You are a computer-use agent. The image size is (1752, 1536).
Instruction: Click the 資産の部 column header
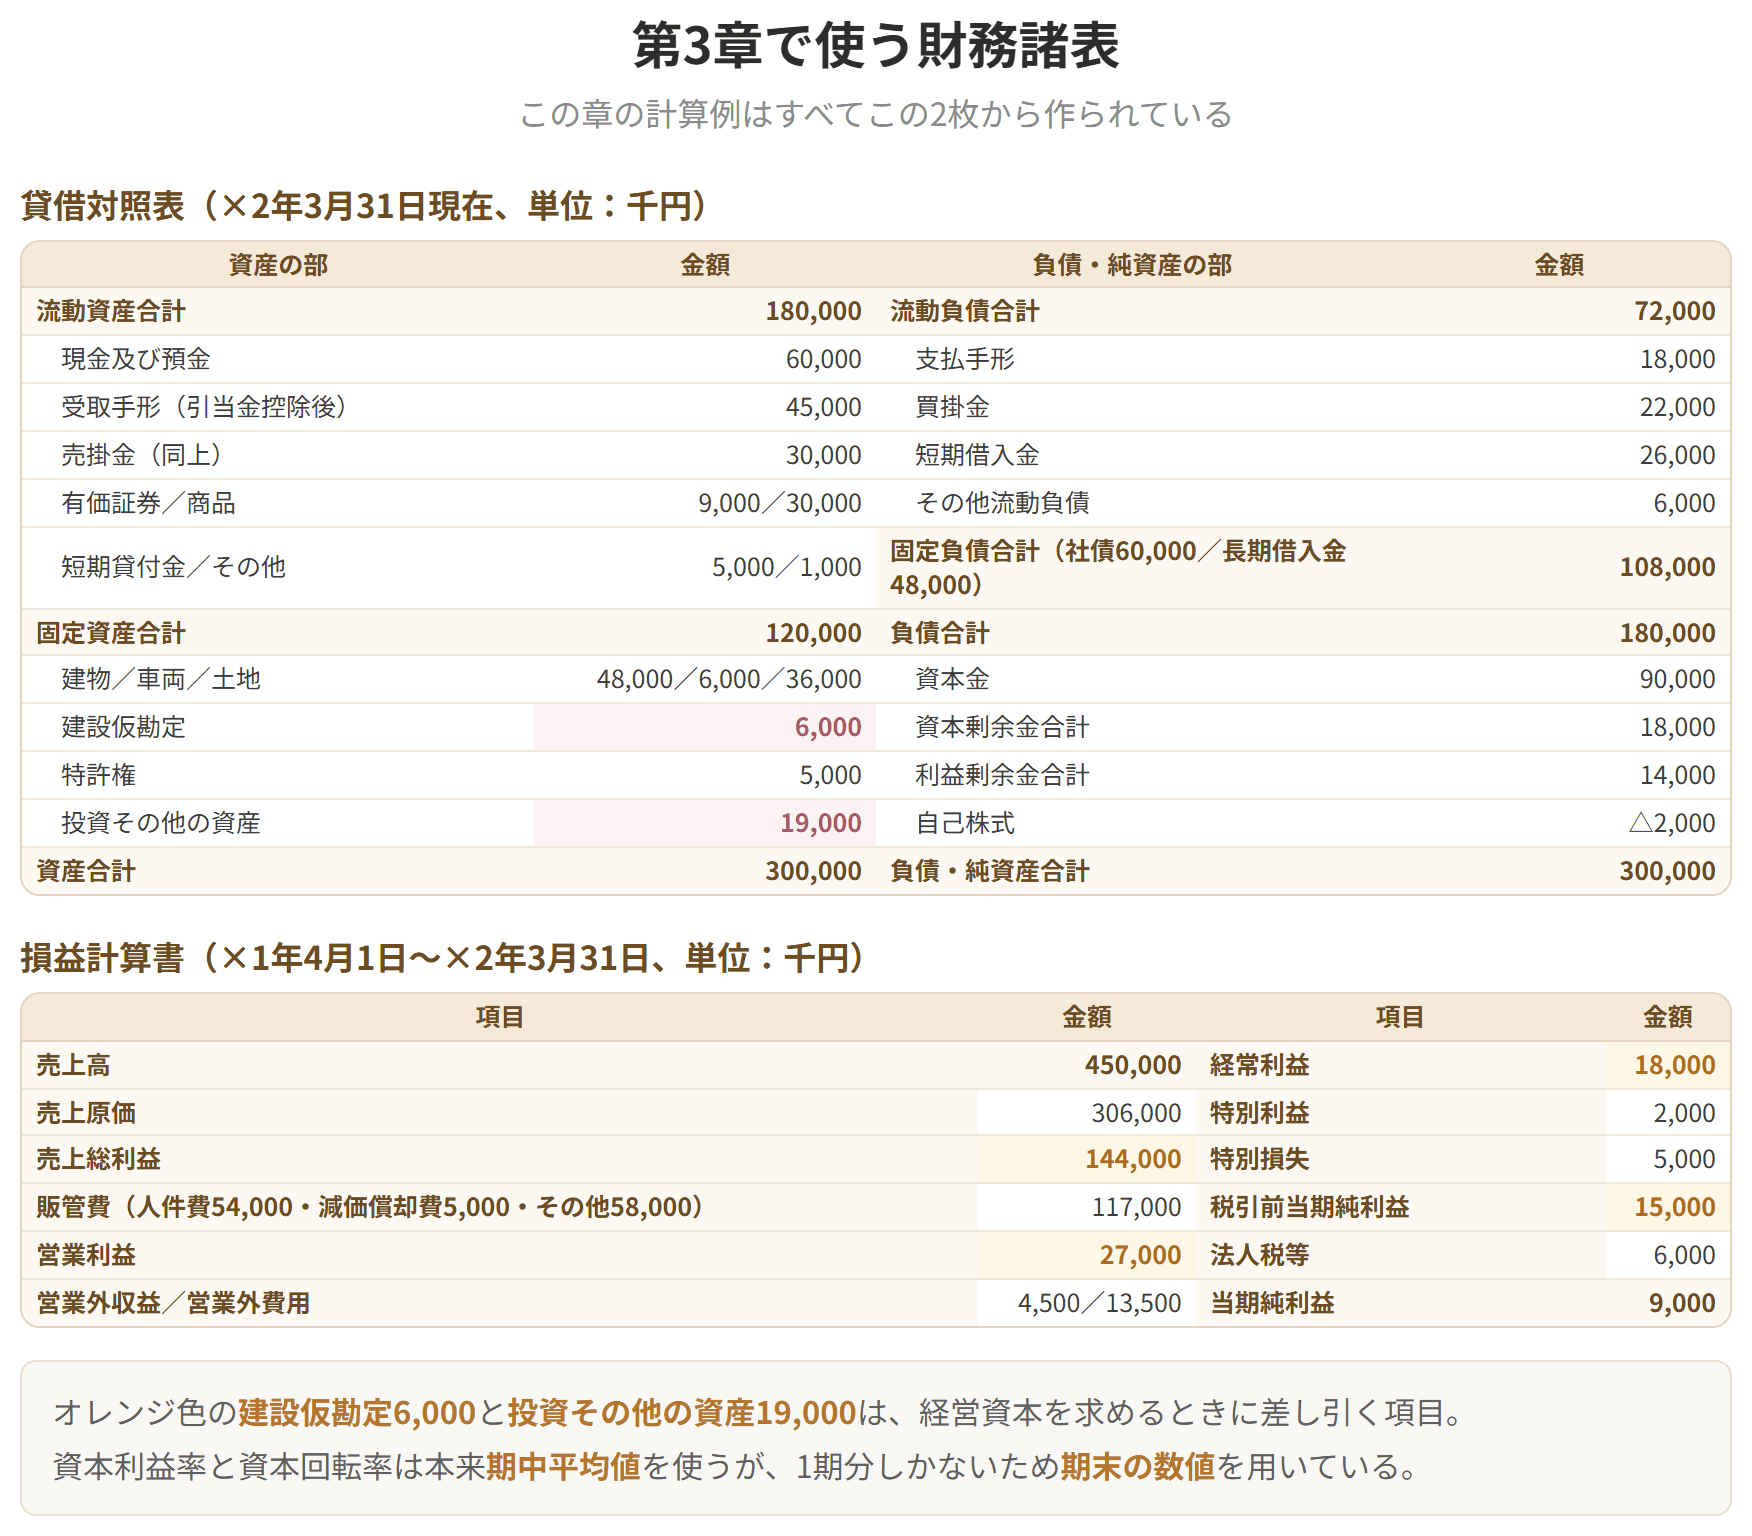click(x=278, y=265)
